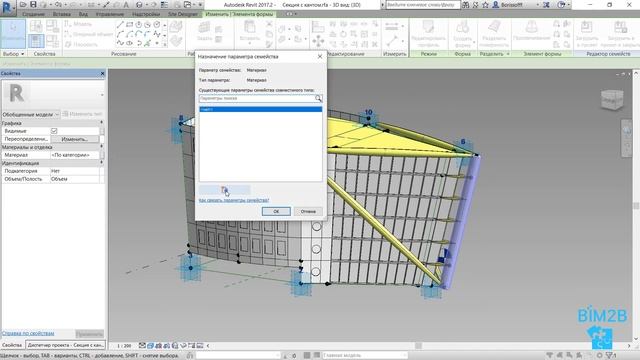Open the how-to-create family parameters link
640x360 pixels.
[x=234, y=200]
